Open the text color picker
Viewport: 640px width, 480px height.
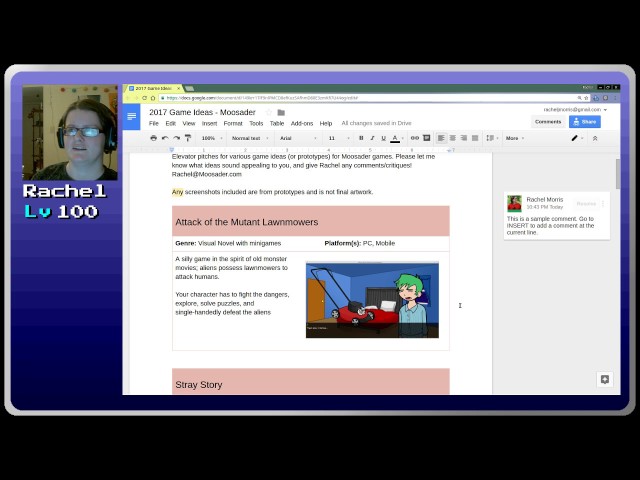395,139
